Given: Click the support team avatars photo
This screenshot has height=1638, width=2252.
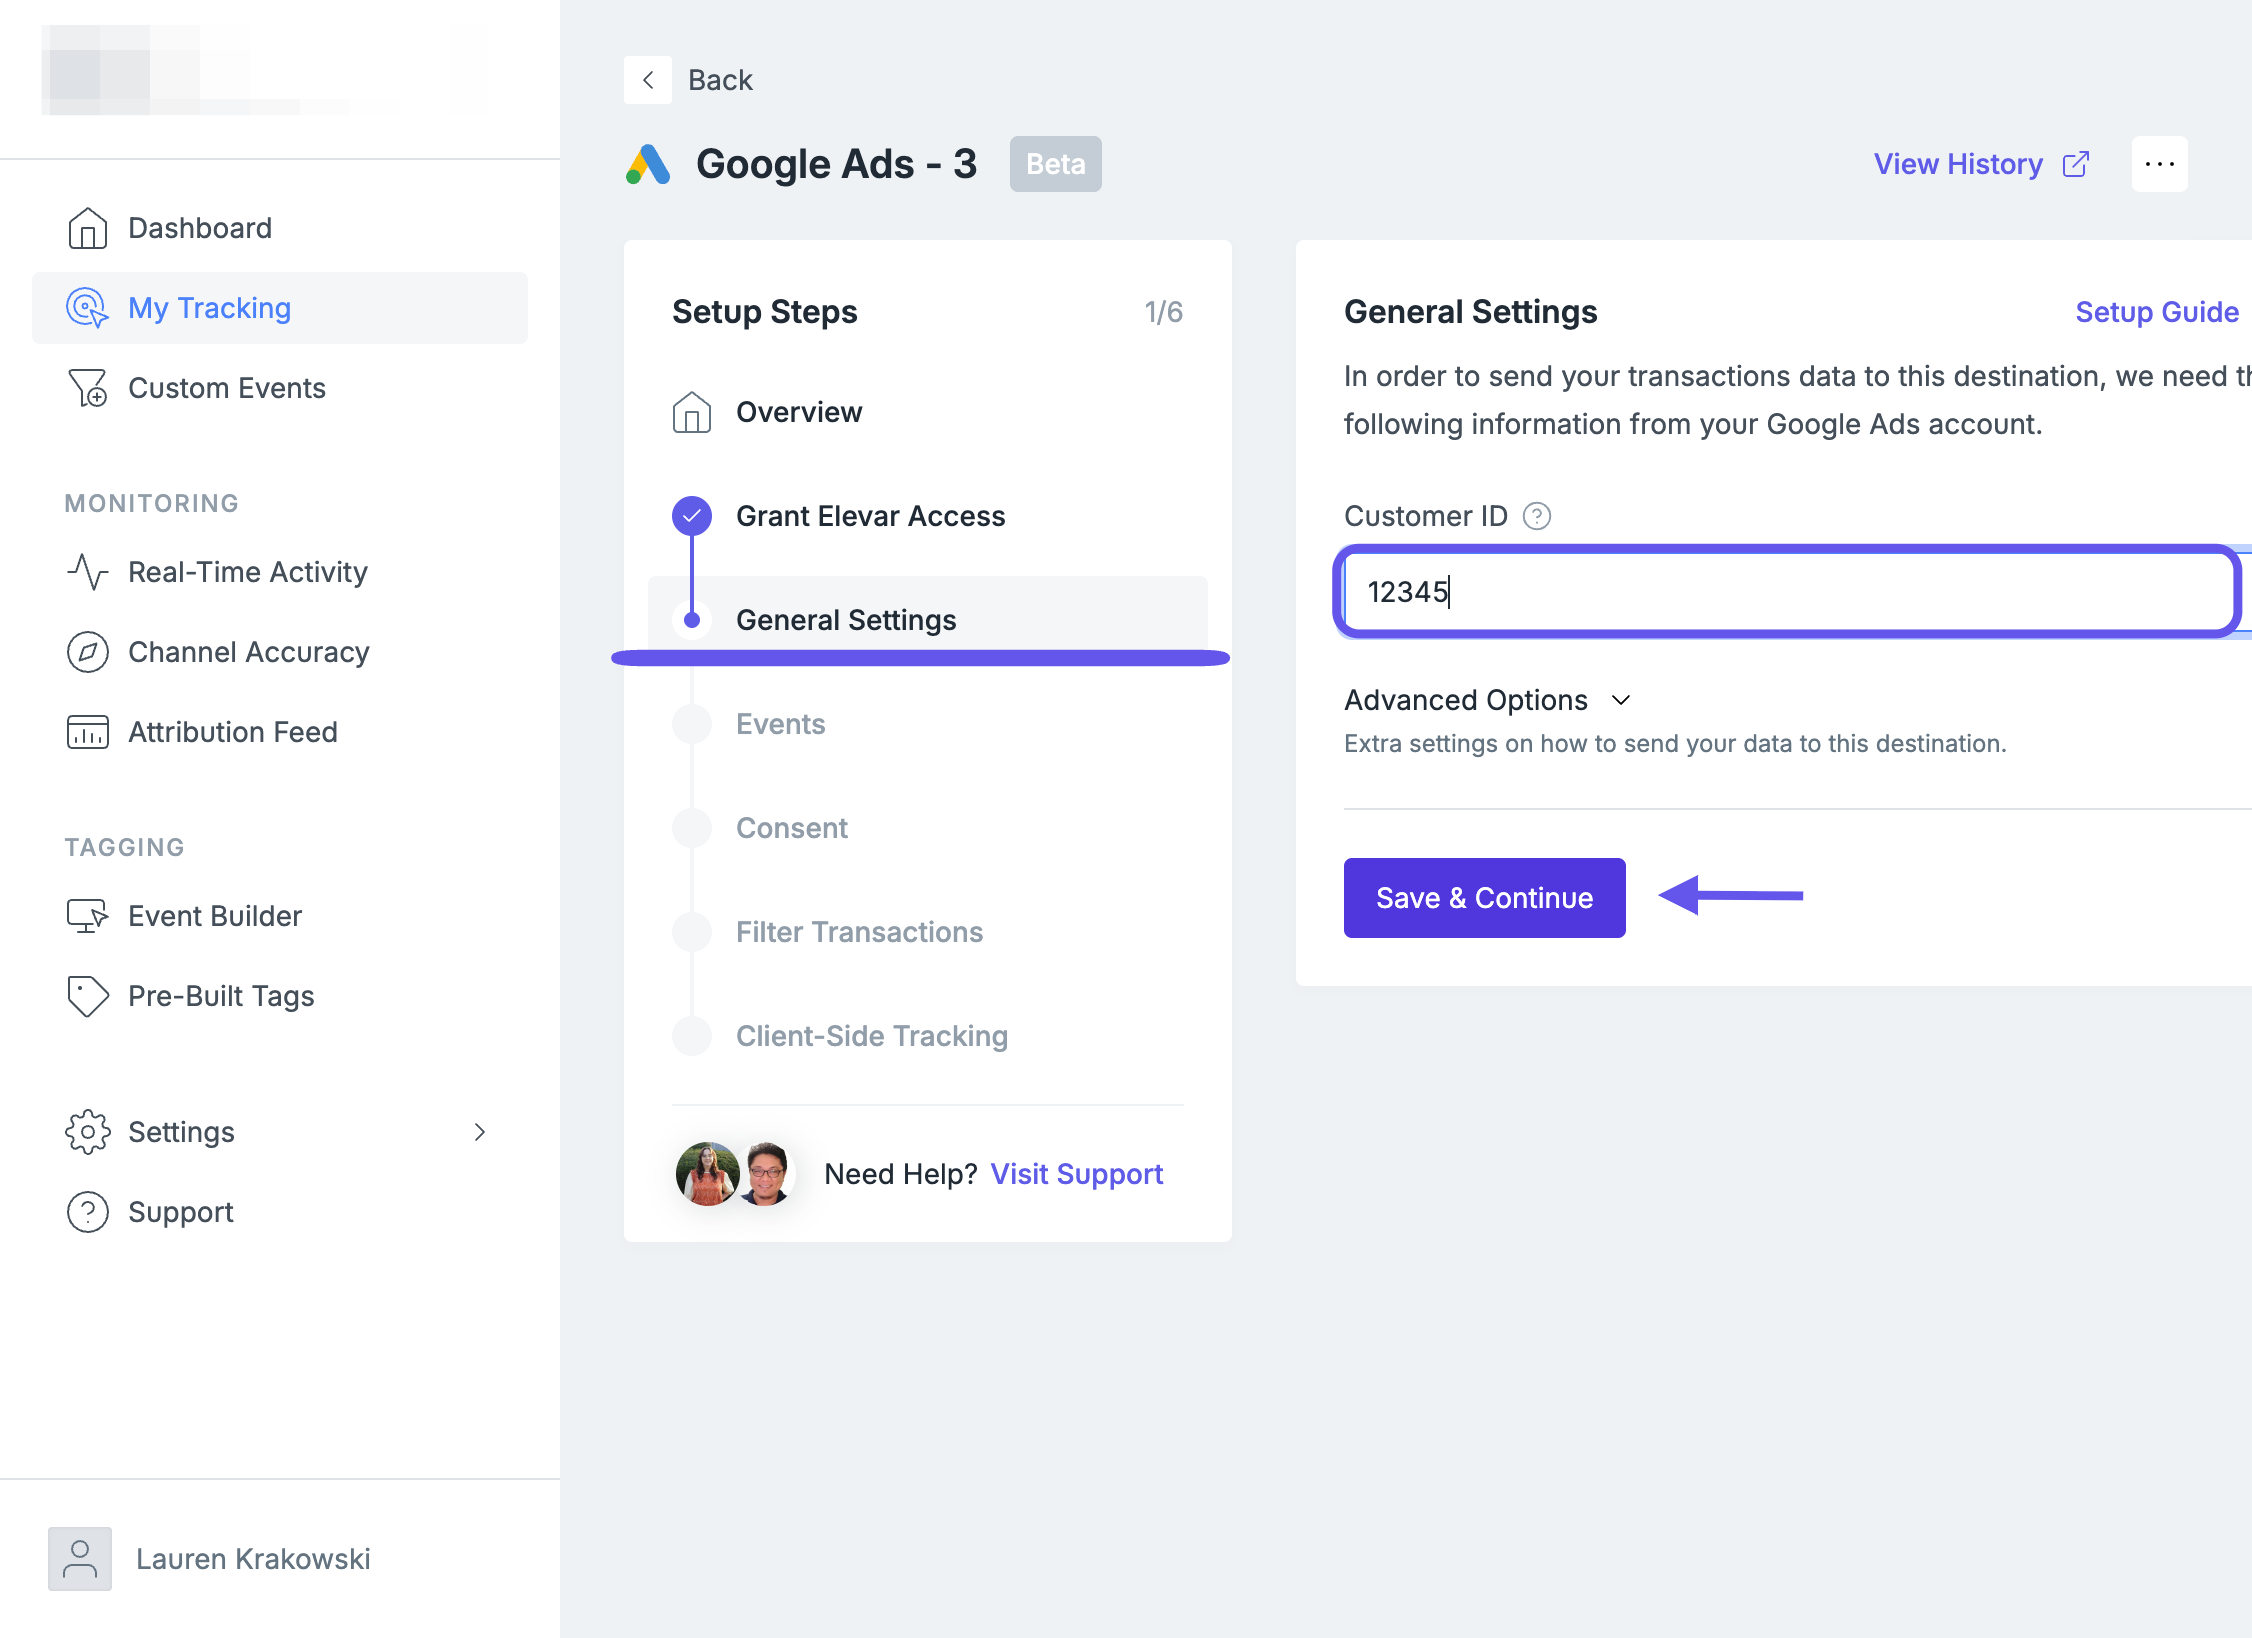Looking at the screenshot, I should pos(736,1174).
